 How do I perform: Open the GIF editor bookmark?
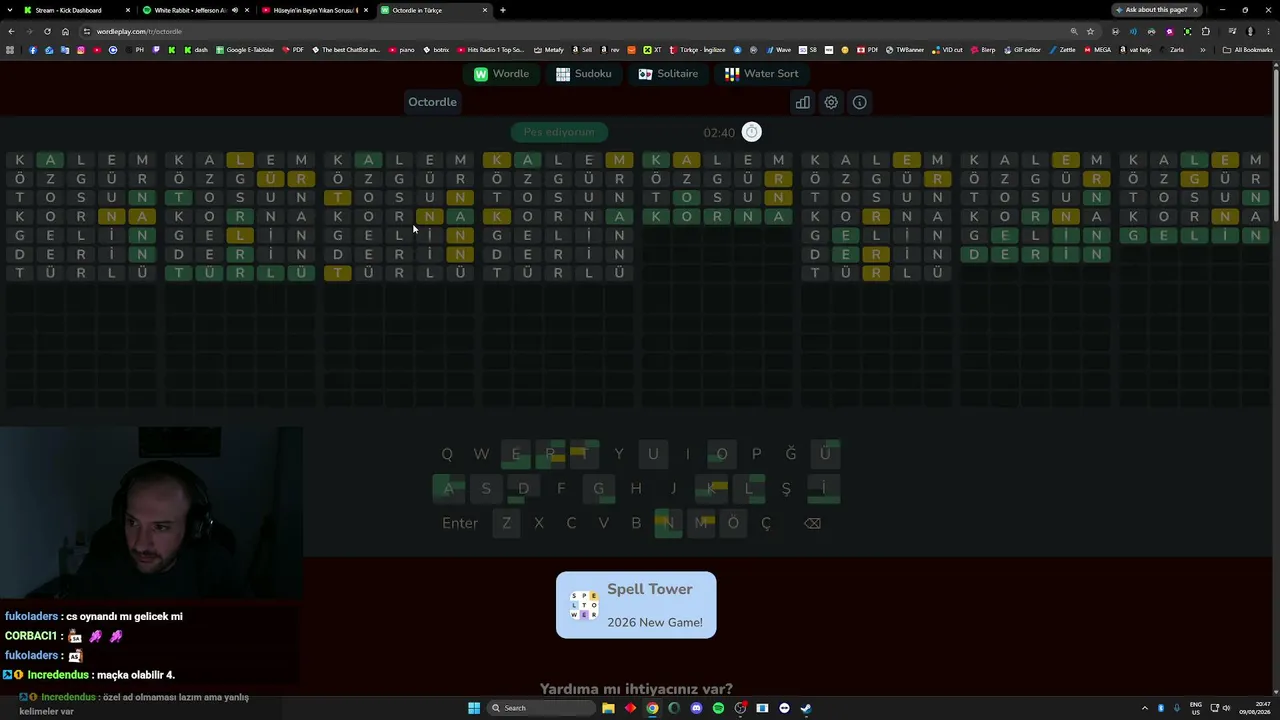pos(1021,50)
